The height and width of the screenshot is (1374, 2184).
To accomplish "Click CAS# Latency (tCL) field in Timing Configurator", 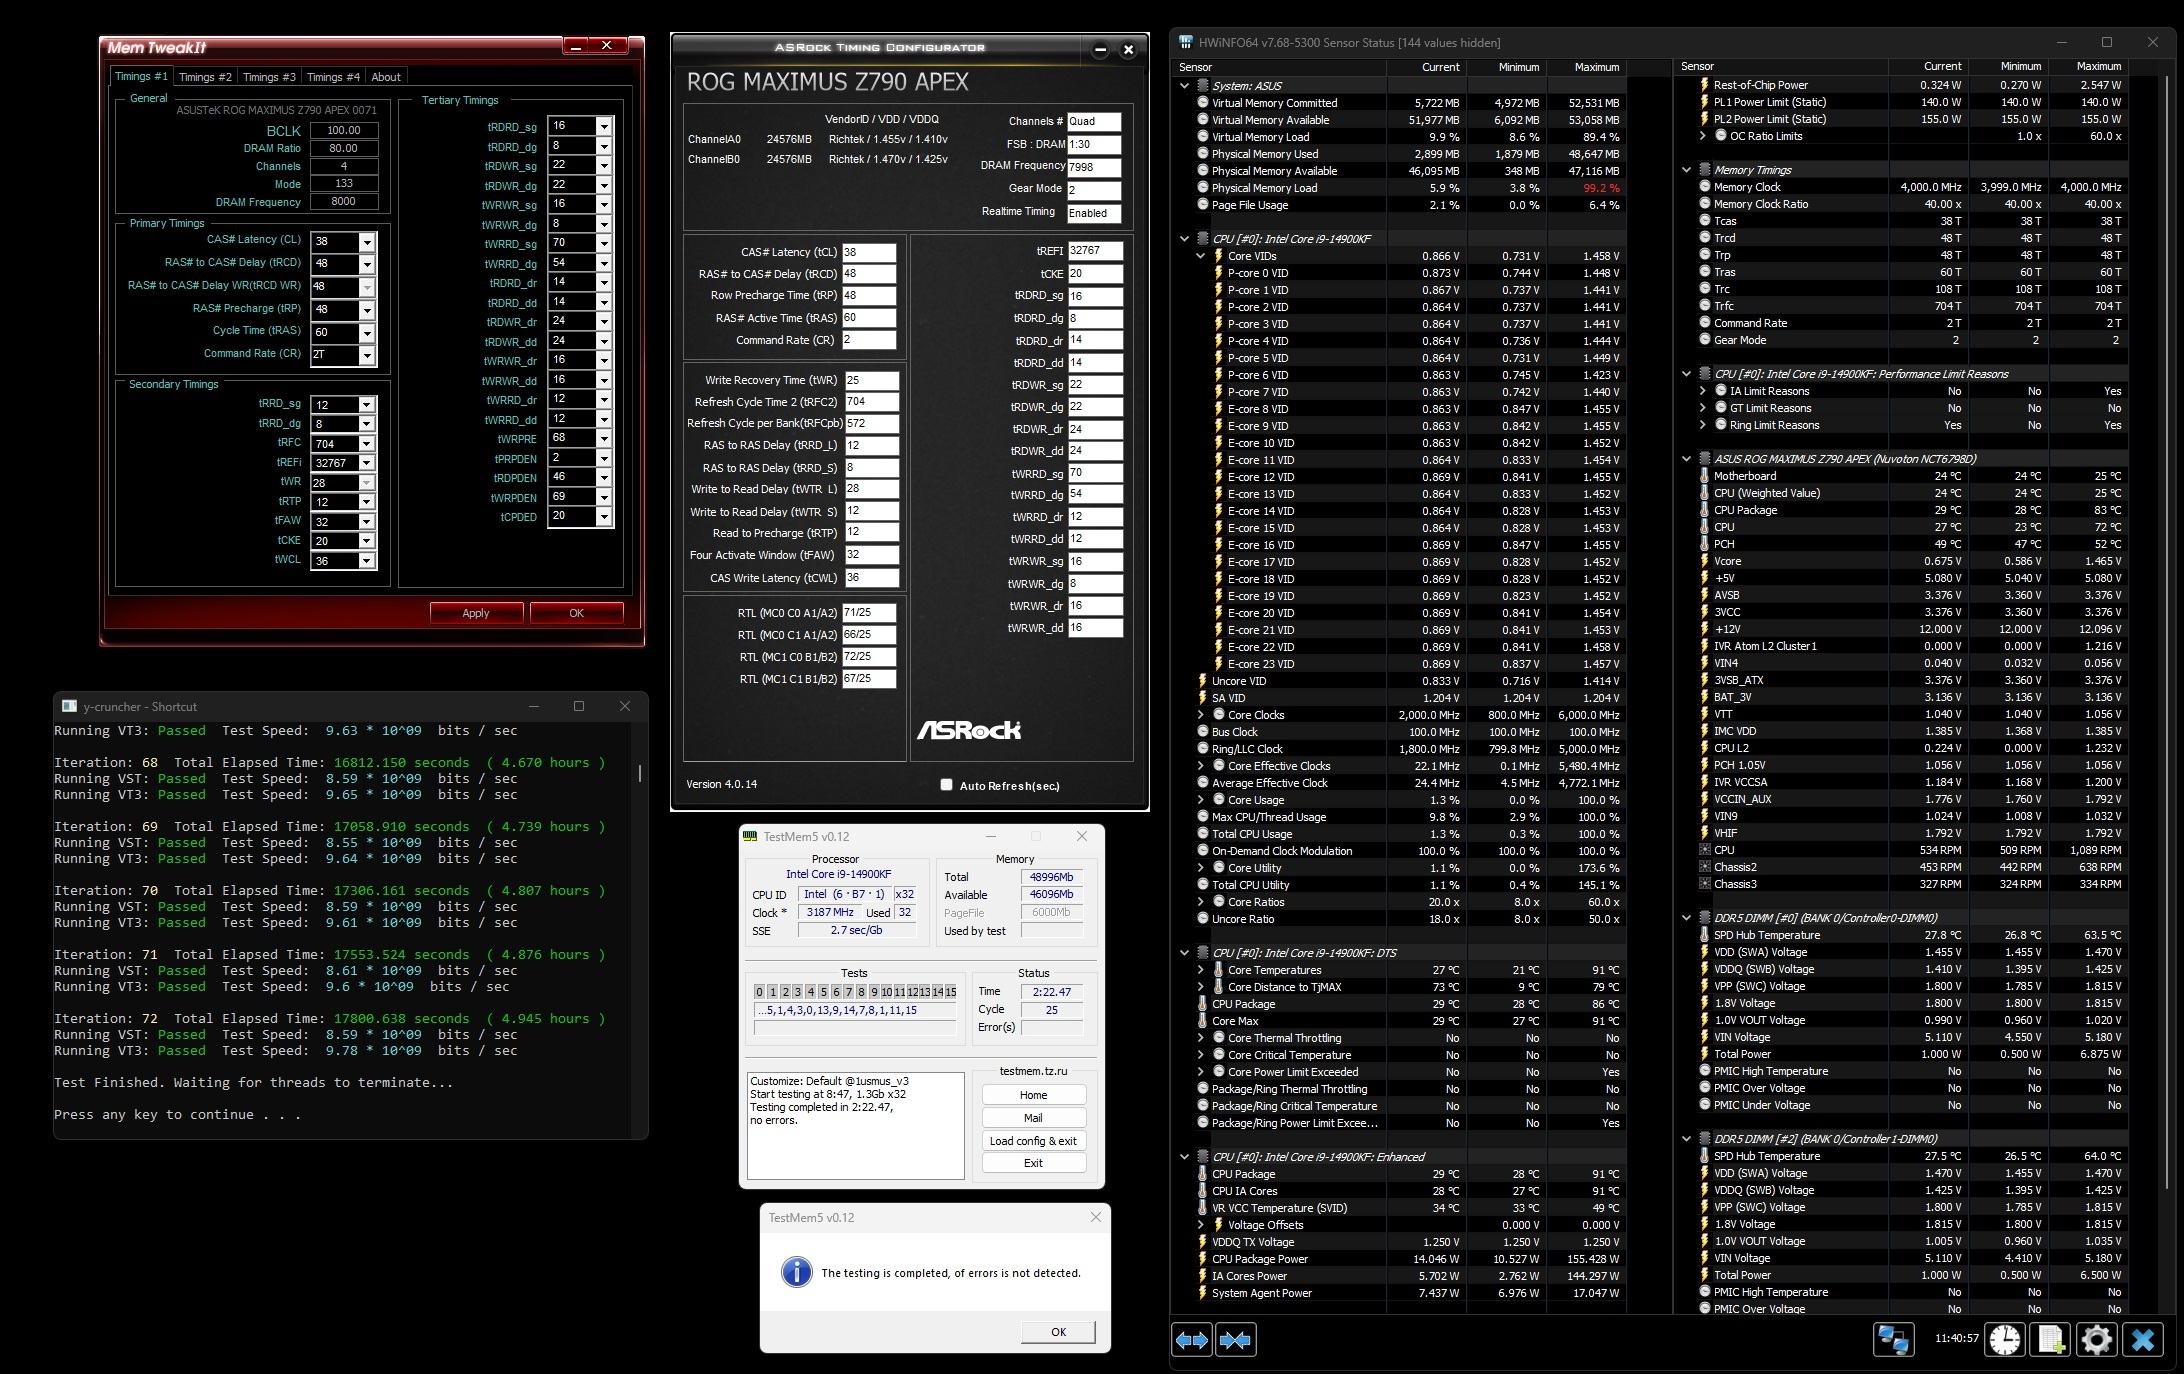I will pyautogui.click(x=869, y=252).
